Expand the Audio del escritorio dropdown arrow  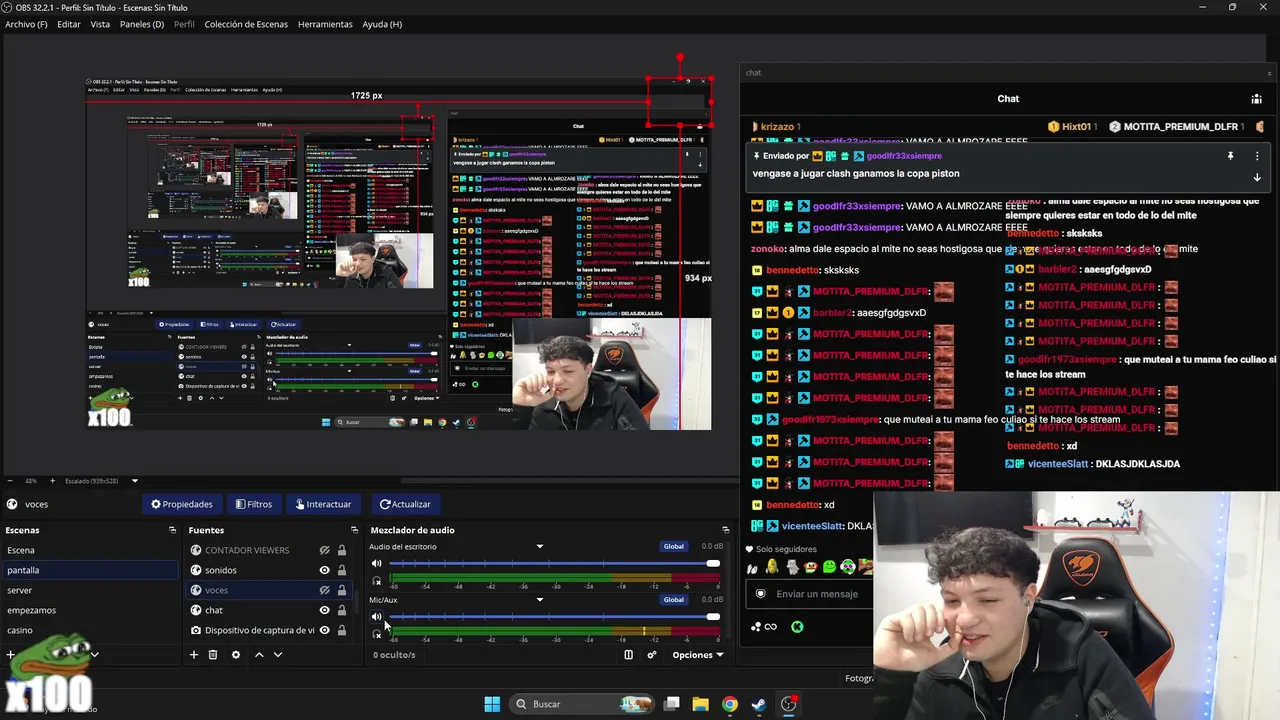[540, 547]
